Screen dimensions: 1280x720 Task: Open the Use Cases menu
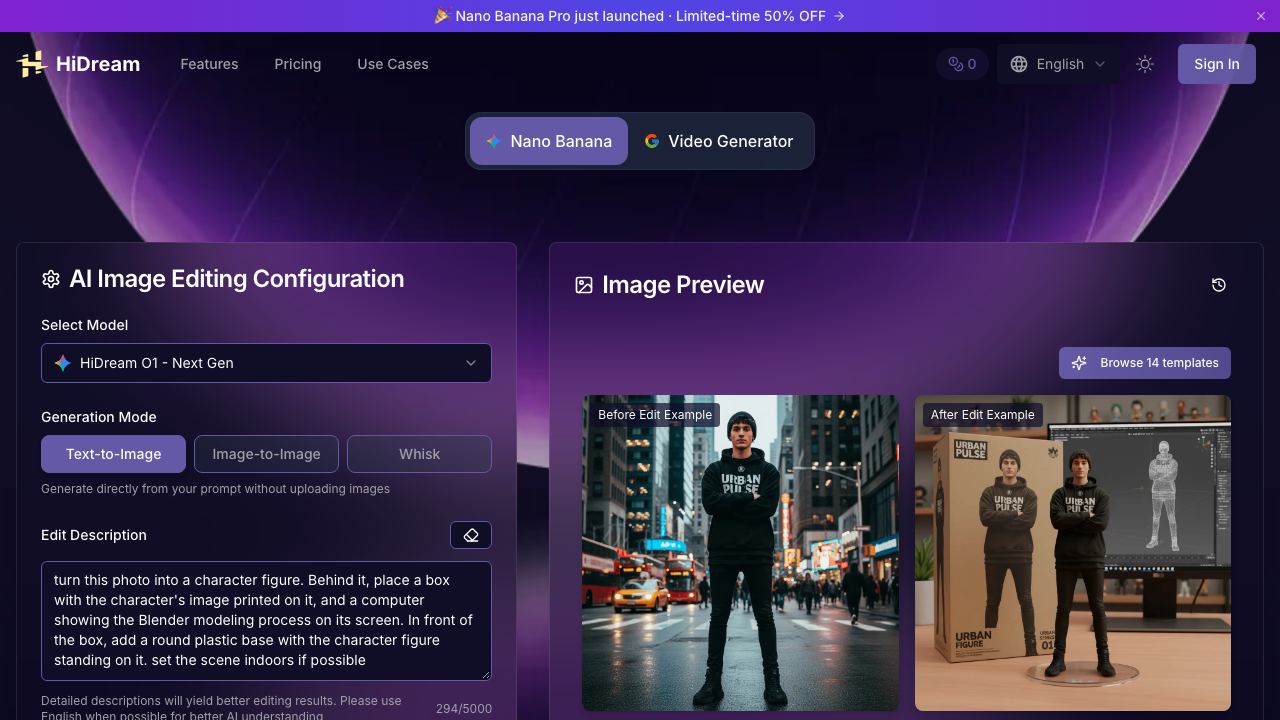click(x=393, y=64)
